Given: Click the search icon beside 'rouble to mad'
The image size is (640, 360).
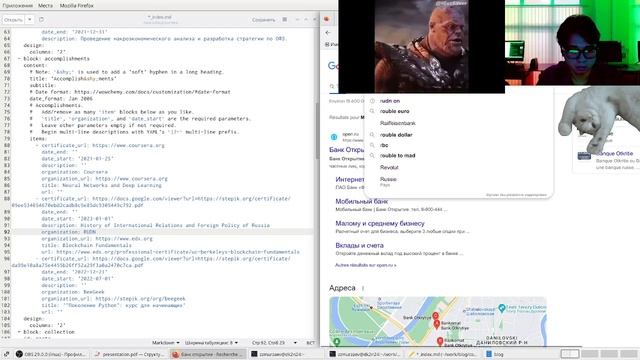Looking at the screenshot, I should click(372, 156).
